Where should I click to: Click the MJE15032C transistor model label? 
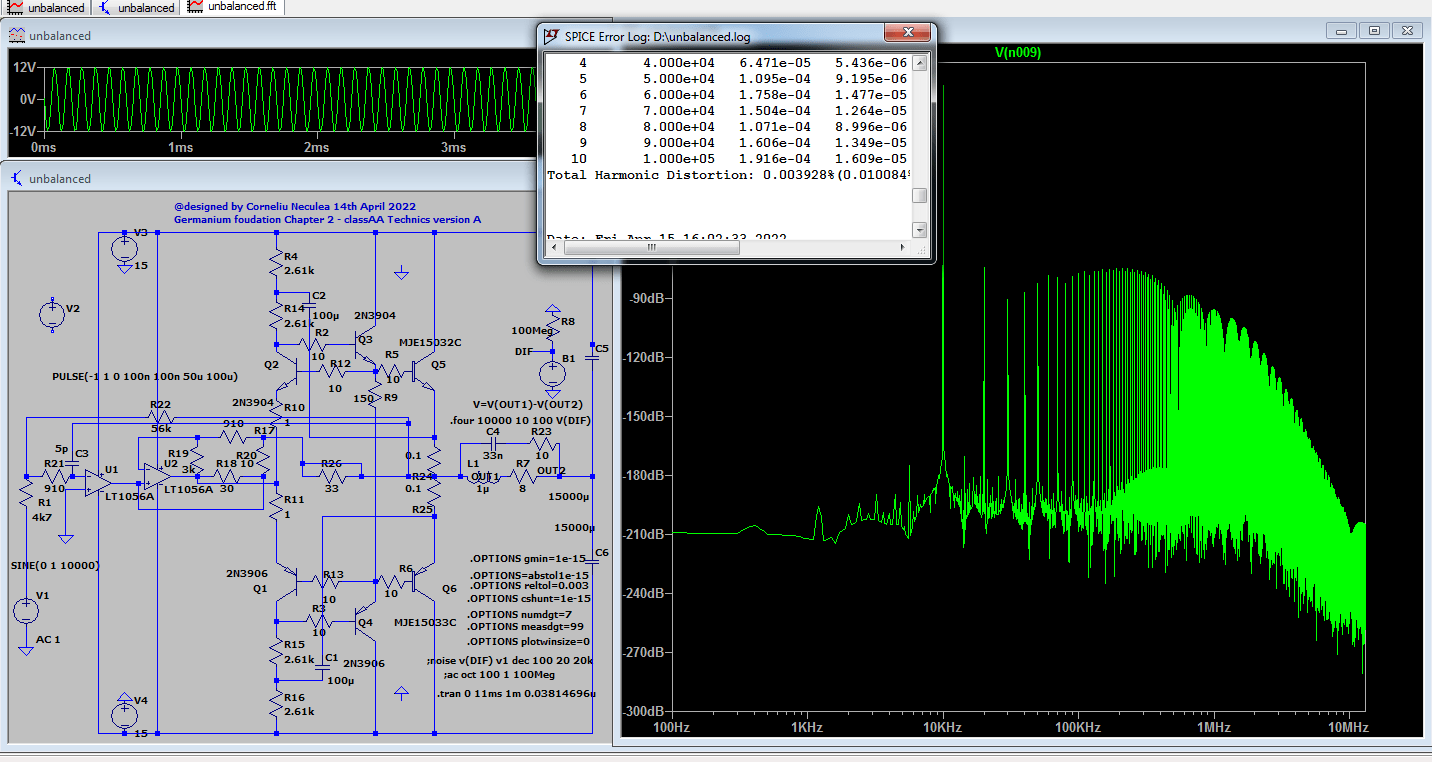(x=430, y=342)
